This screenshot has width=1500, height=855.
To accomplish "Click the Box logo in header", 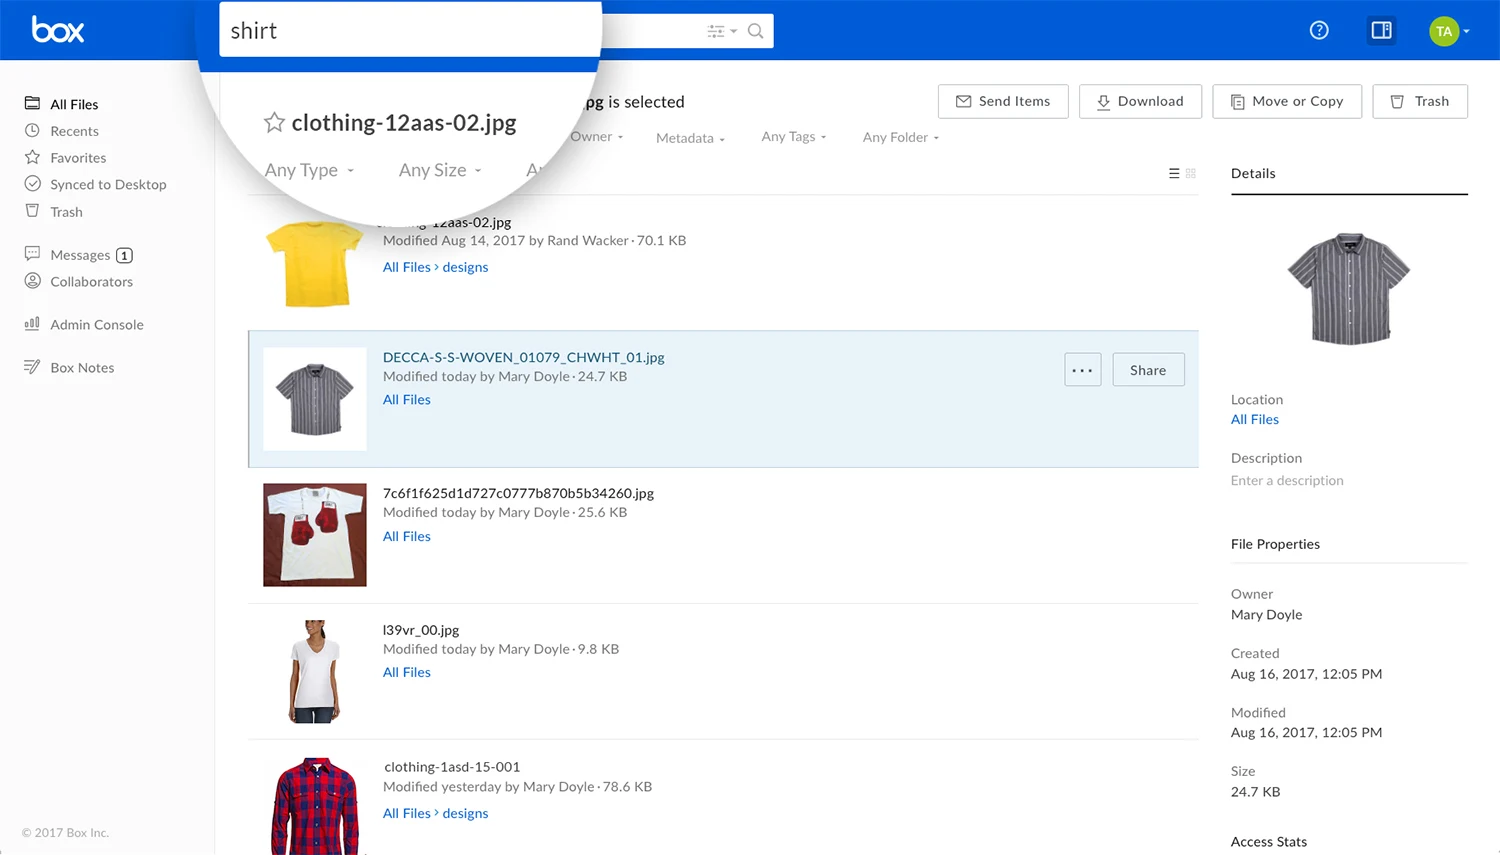I will click(x=58, y=30).
